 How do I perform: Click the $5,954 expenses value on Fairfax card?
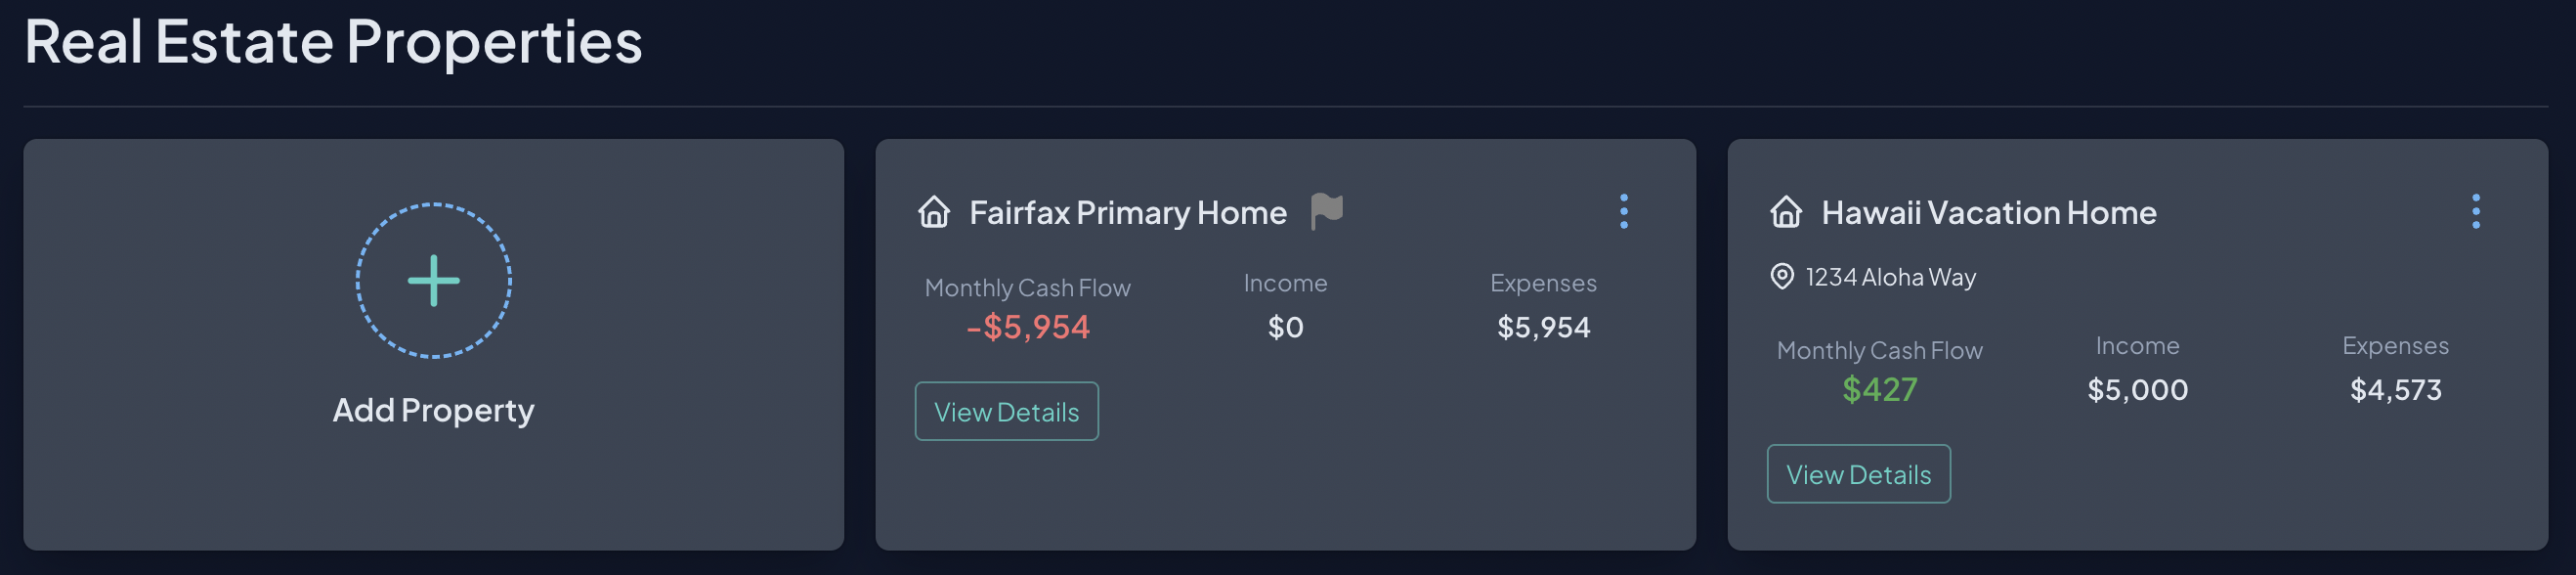point(1544,327)
